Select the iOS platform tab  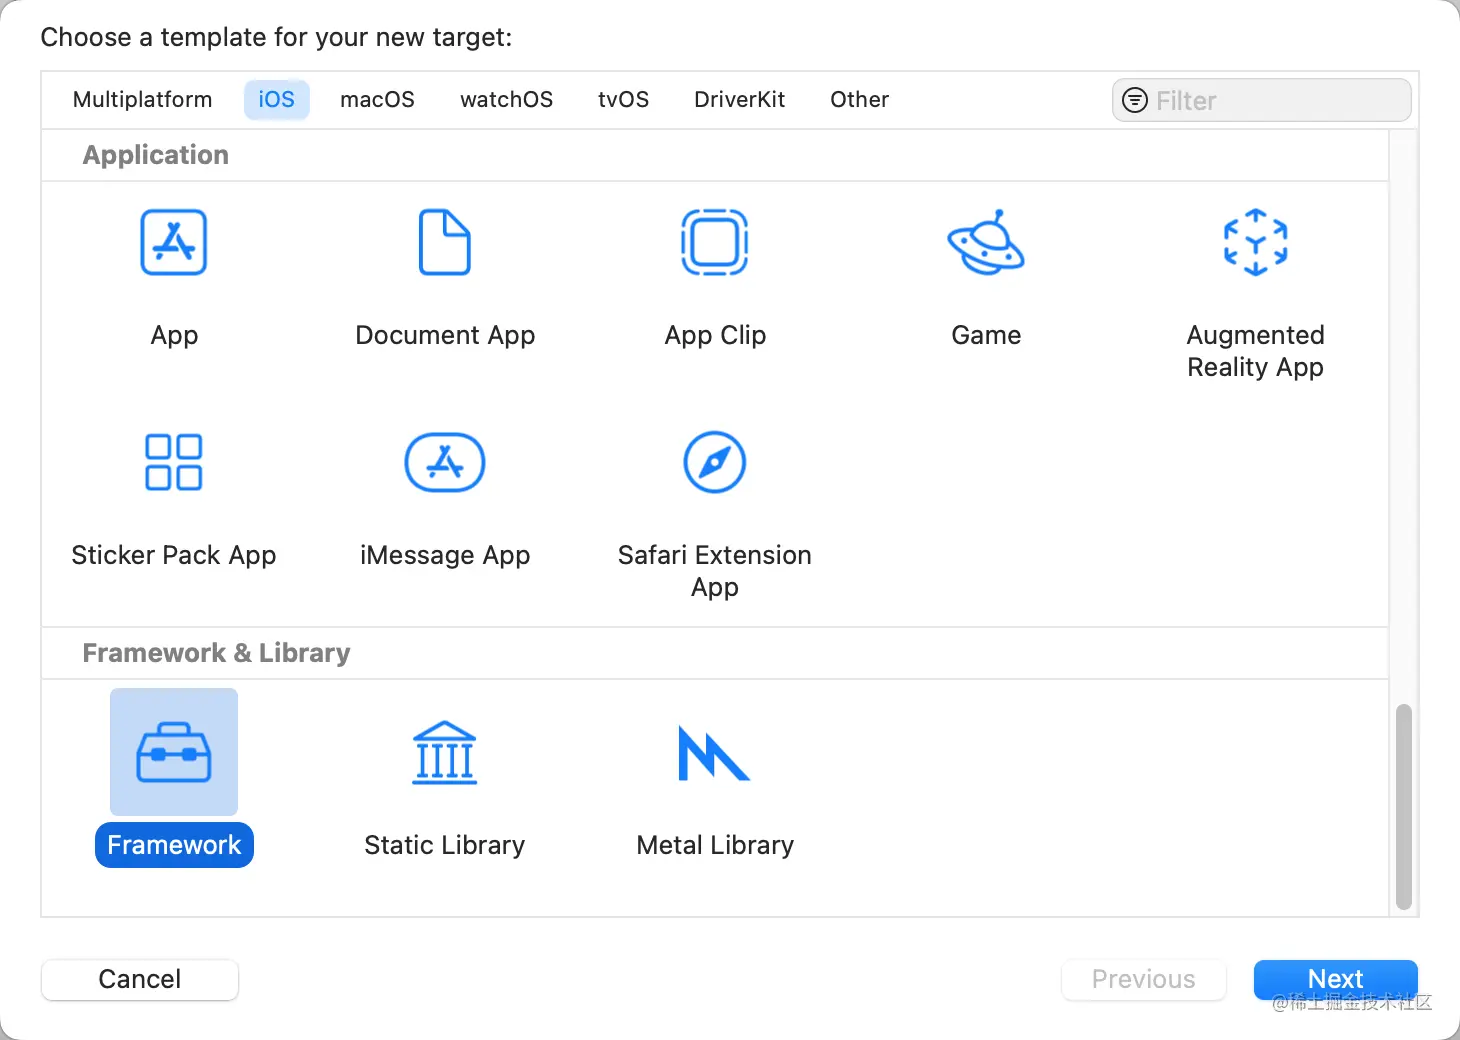(x=277, y=100)
